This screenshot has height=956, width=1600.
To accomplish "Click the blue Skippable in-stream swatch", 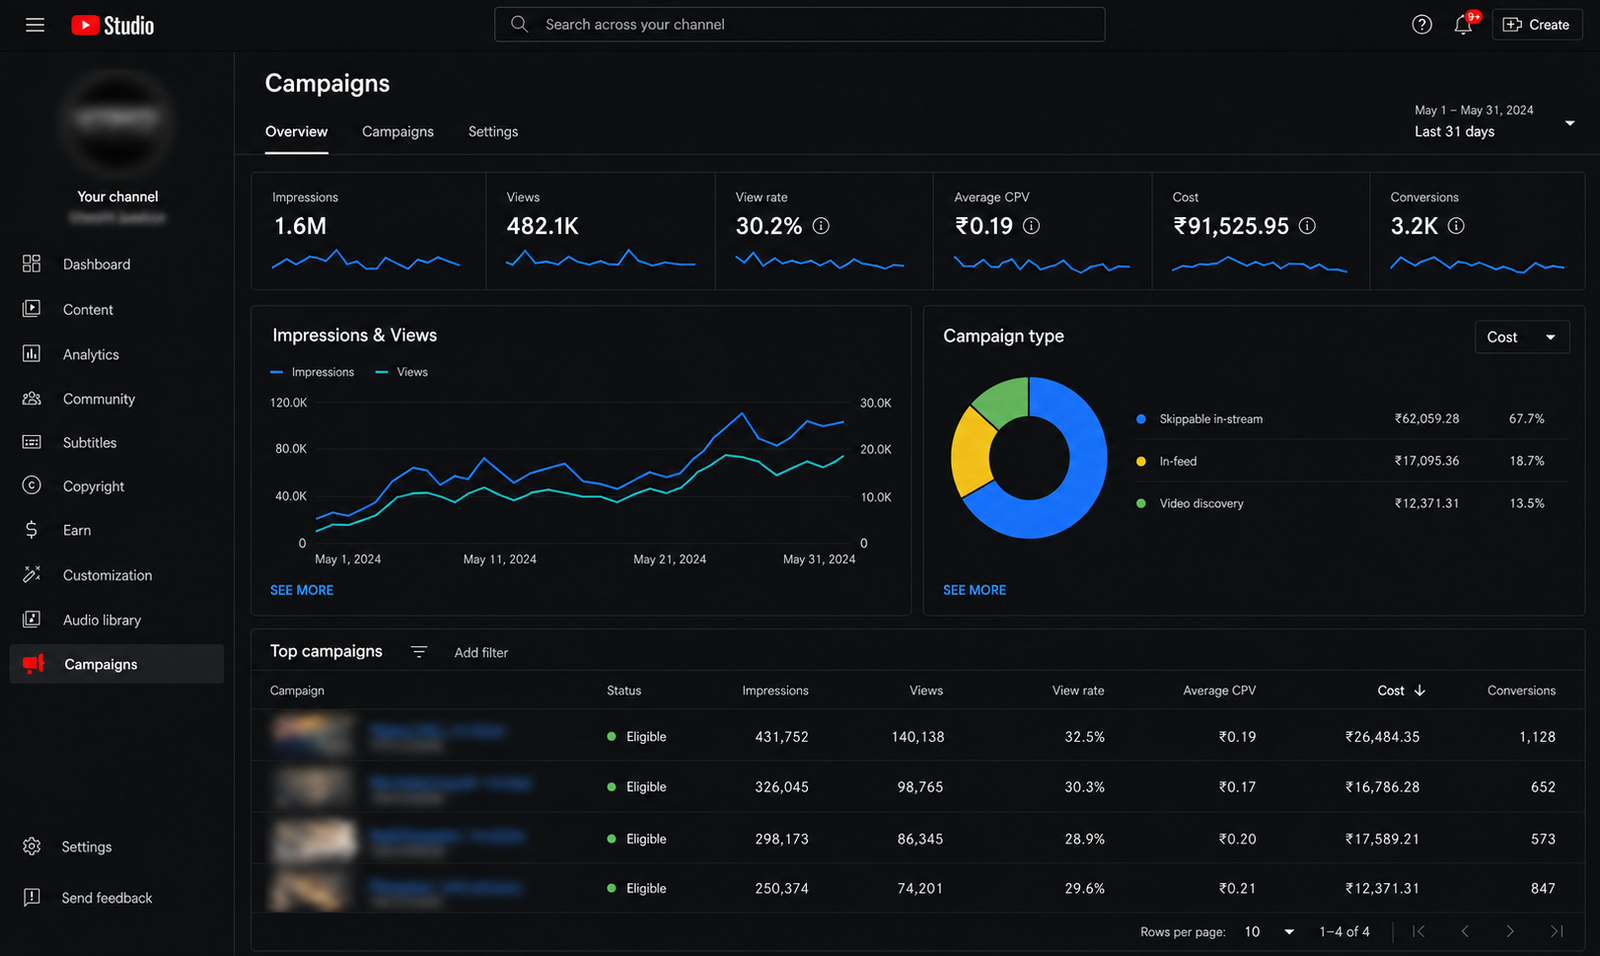I will point(1141,419).
